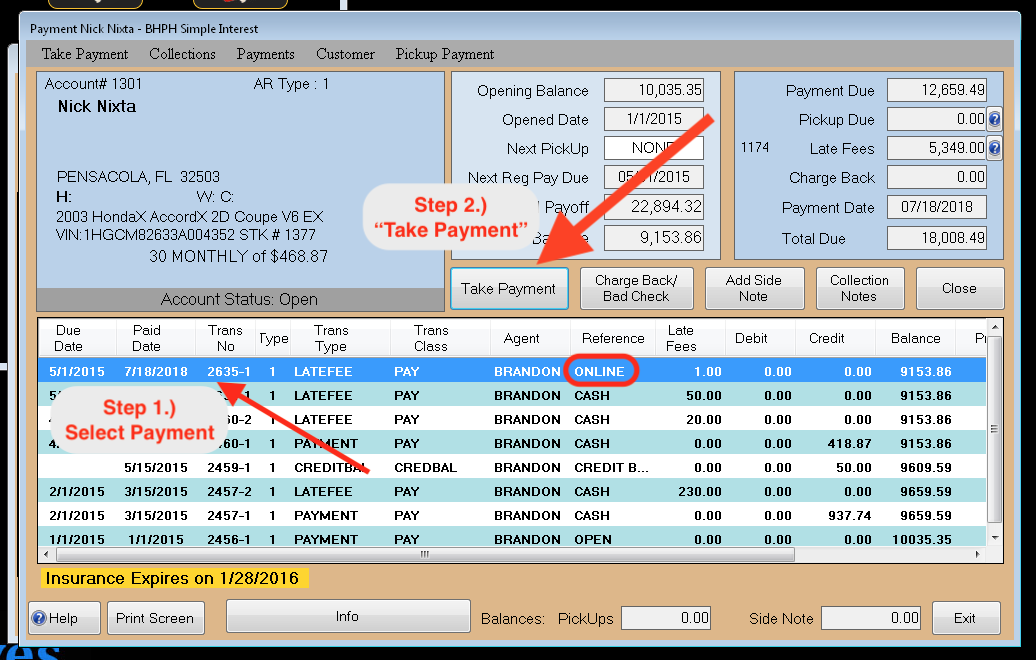Screen dimensions: 1036x660
Task: Click the Charge Back/Bad Check button
Action: click(636, 288)
